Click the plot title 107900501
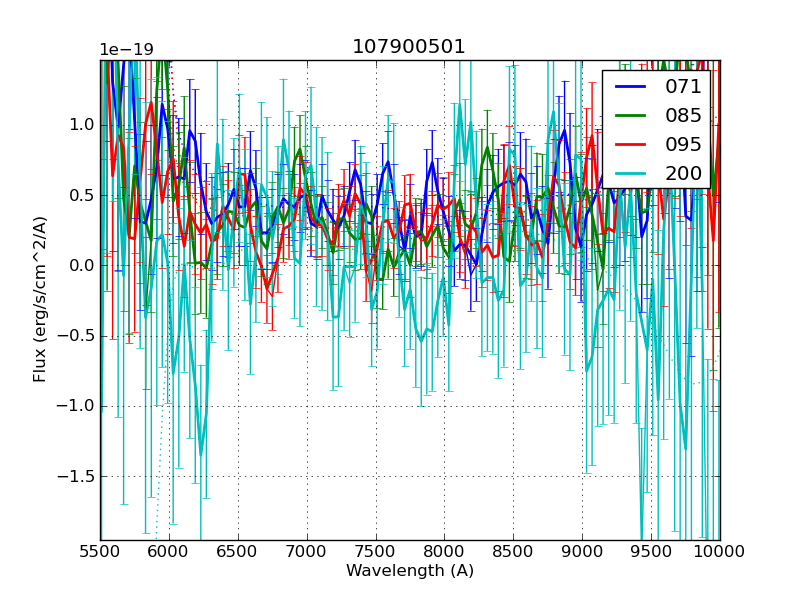Screen dimensions: 800x600 409,47
